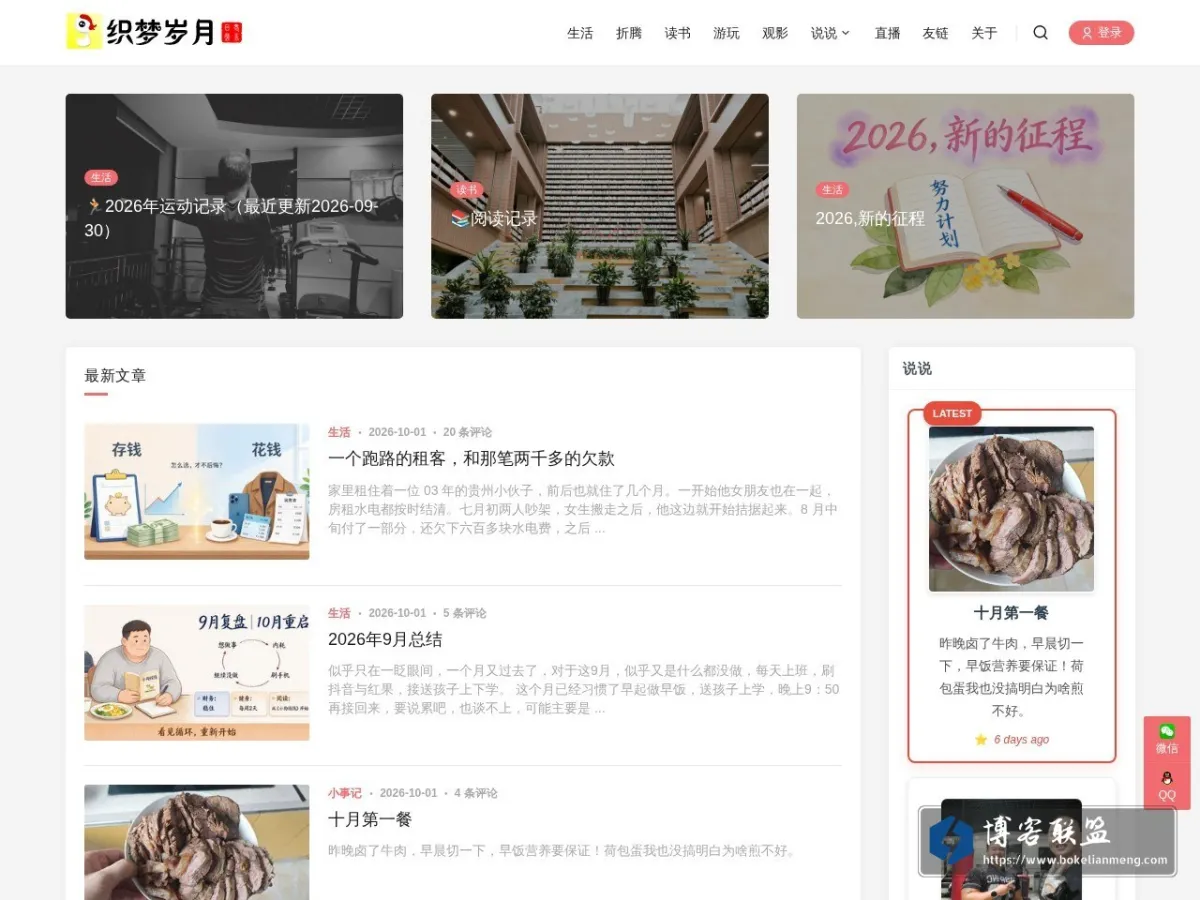The image size is (1200, 900).
Task: Click the date 2026-10-01 on the 租客 article
Action: coord(397,432)
